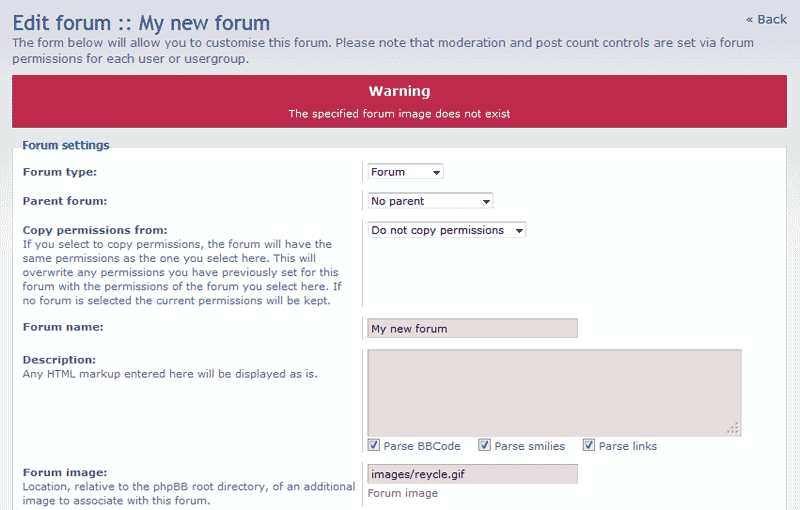Click the Forum image label

[65, 473]
